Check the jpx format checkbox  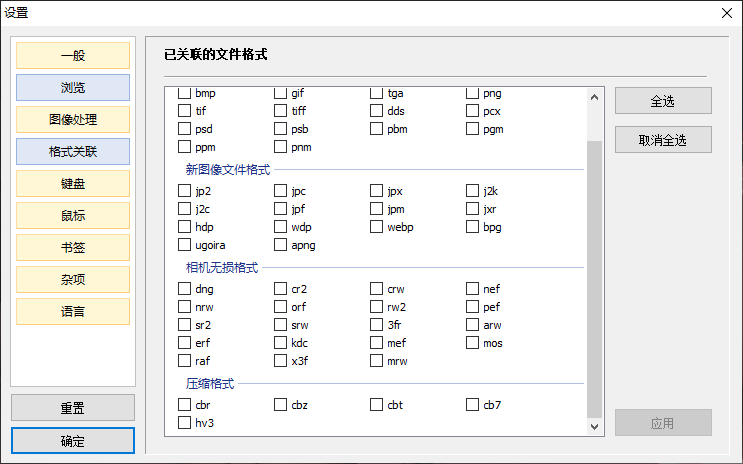tap(376, 191)
